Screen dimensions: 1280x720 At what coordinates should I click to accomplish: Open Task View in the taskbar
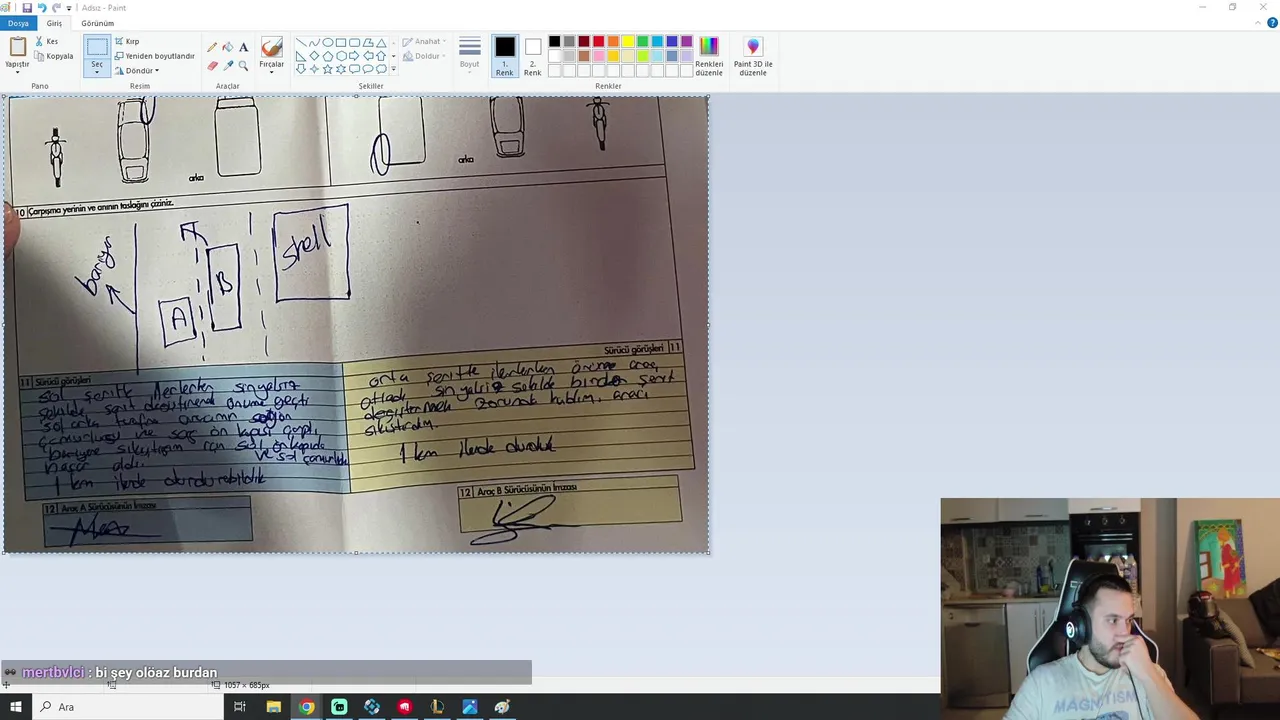240,707
